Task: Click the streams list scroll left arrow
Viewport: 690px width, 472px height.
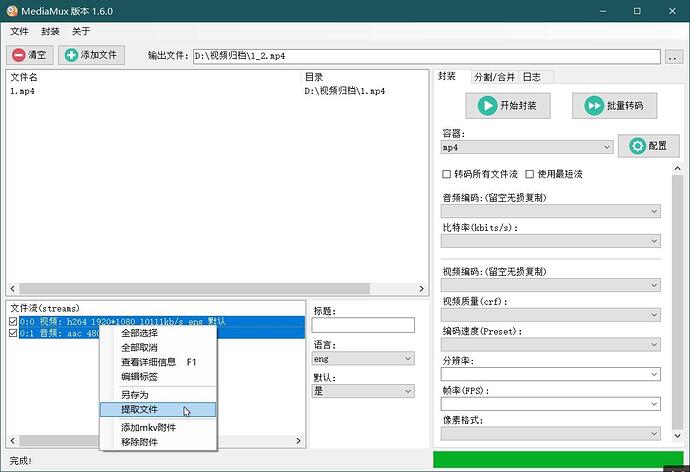Action: click(12, 440)
